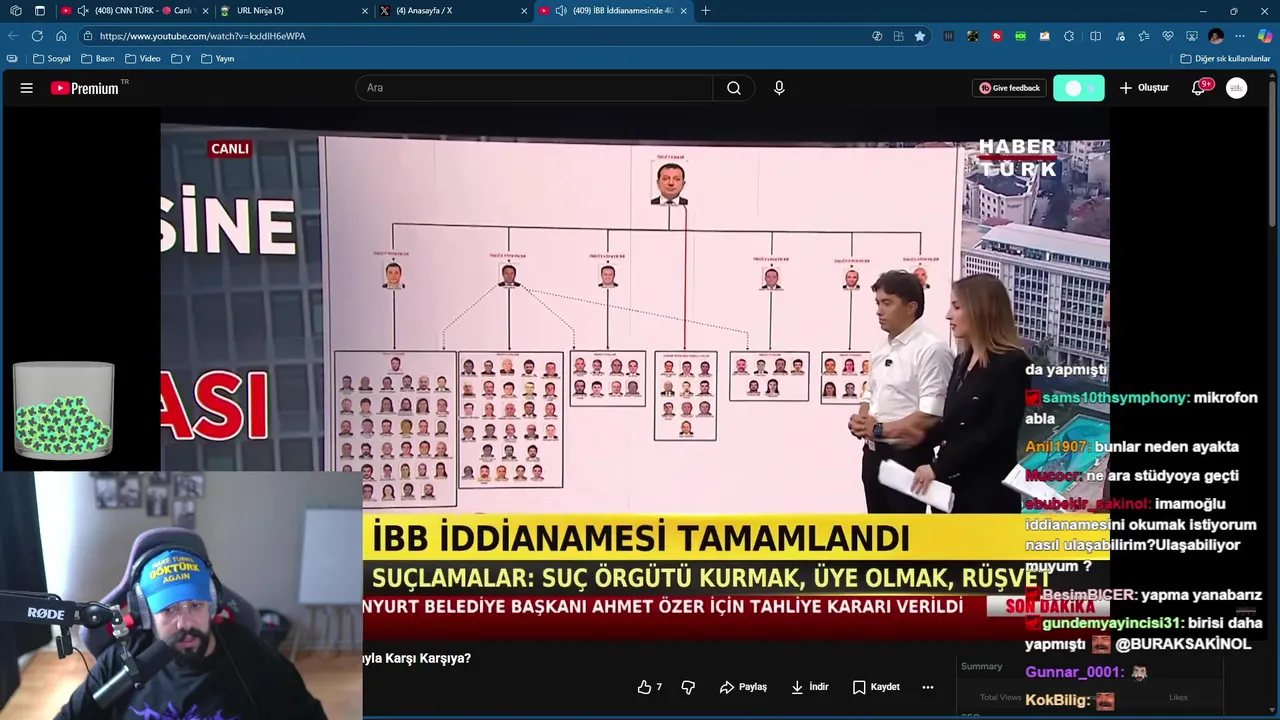View site information lock icon
The width and height of the screenshot is (1280, 720).
[x=88, y=36]
